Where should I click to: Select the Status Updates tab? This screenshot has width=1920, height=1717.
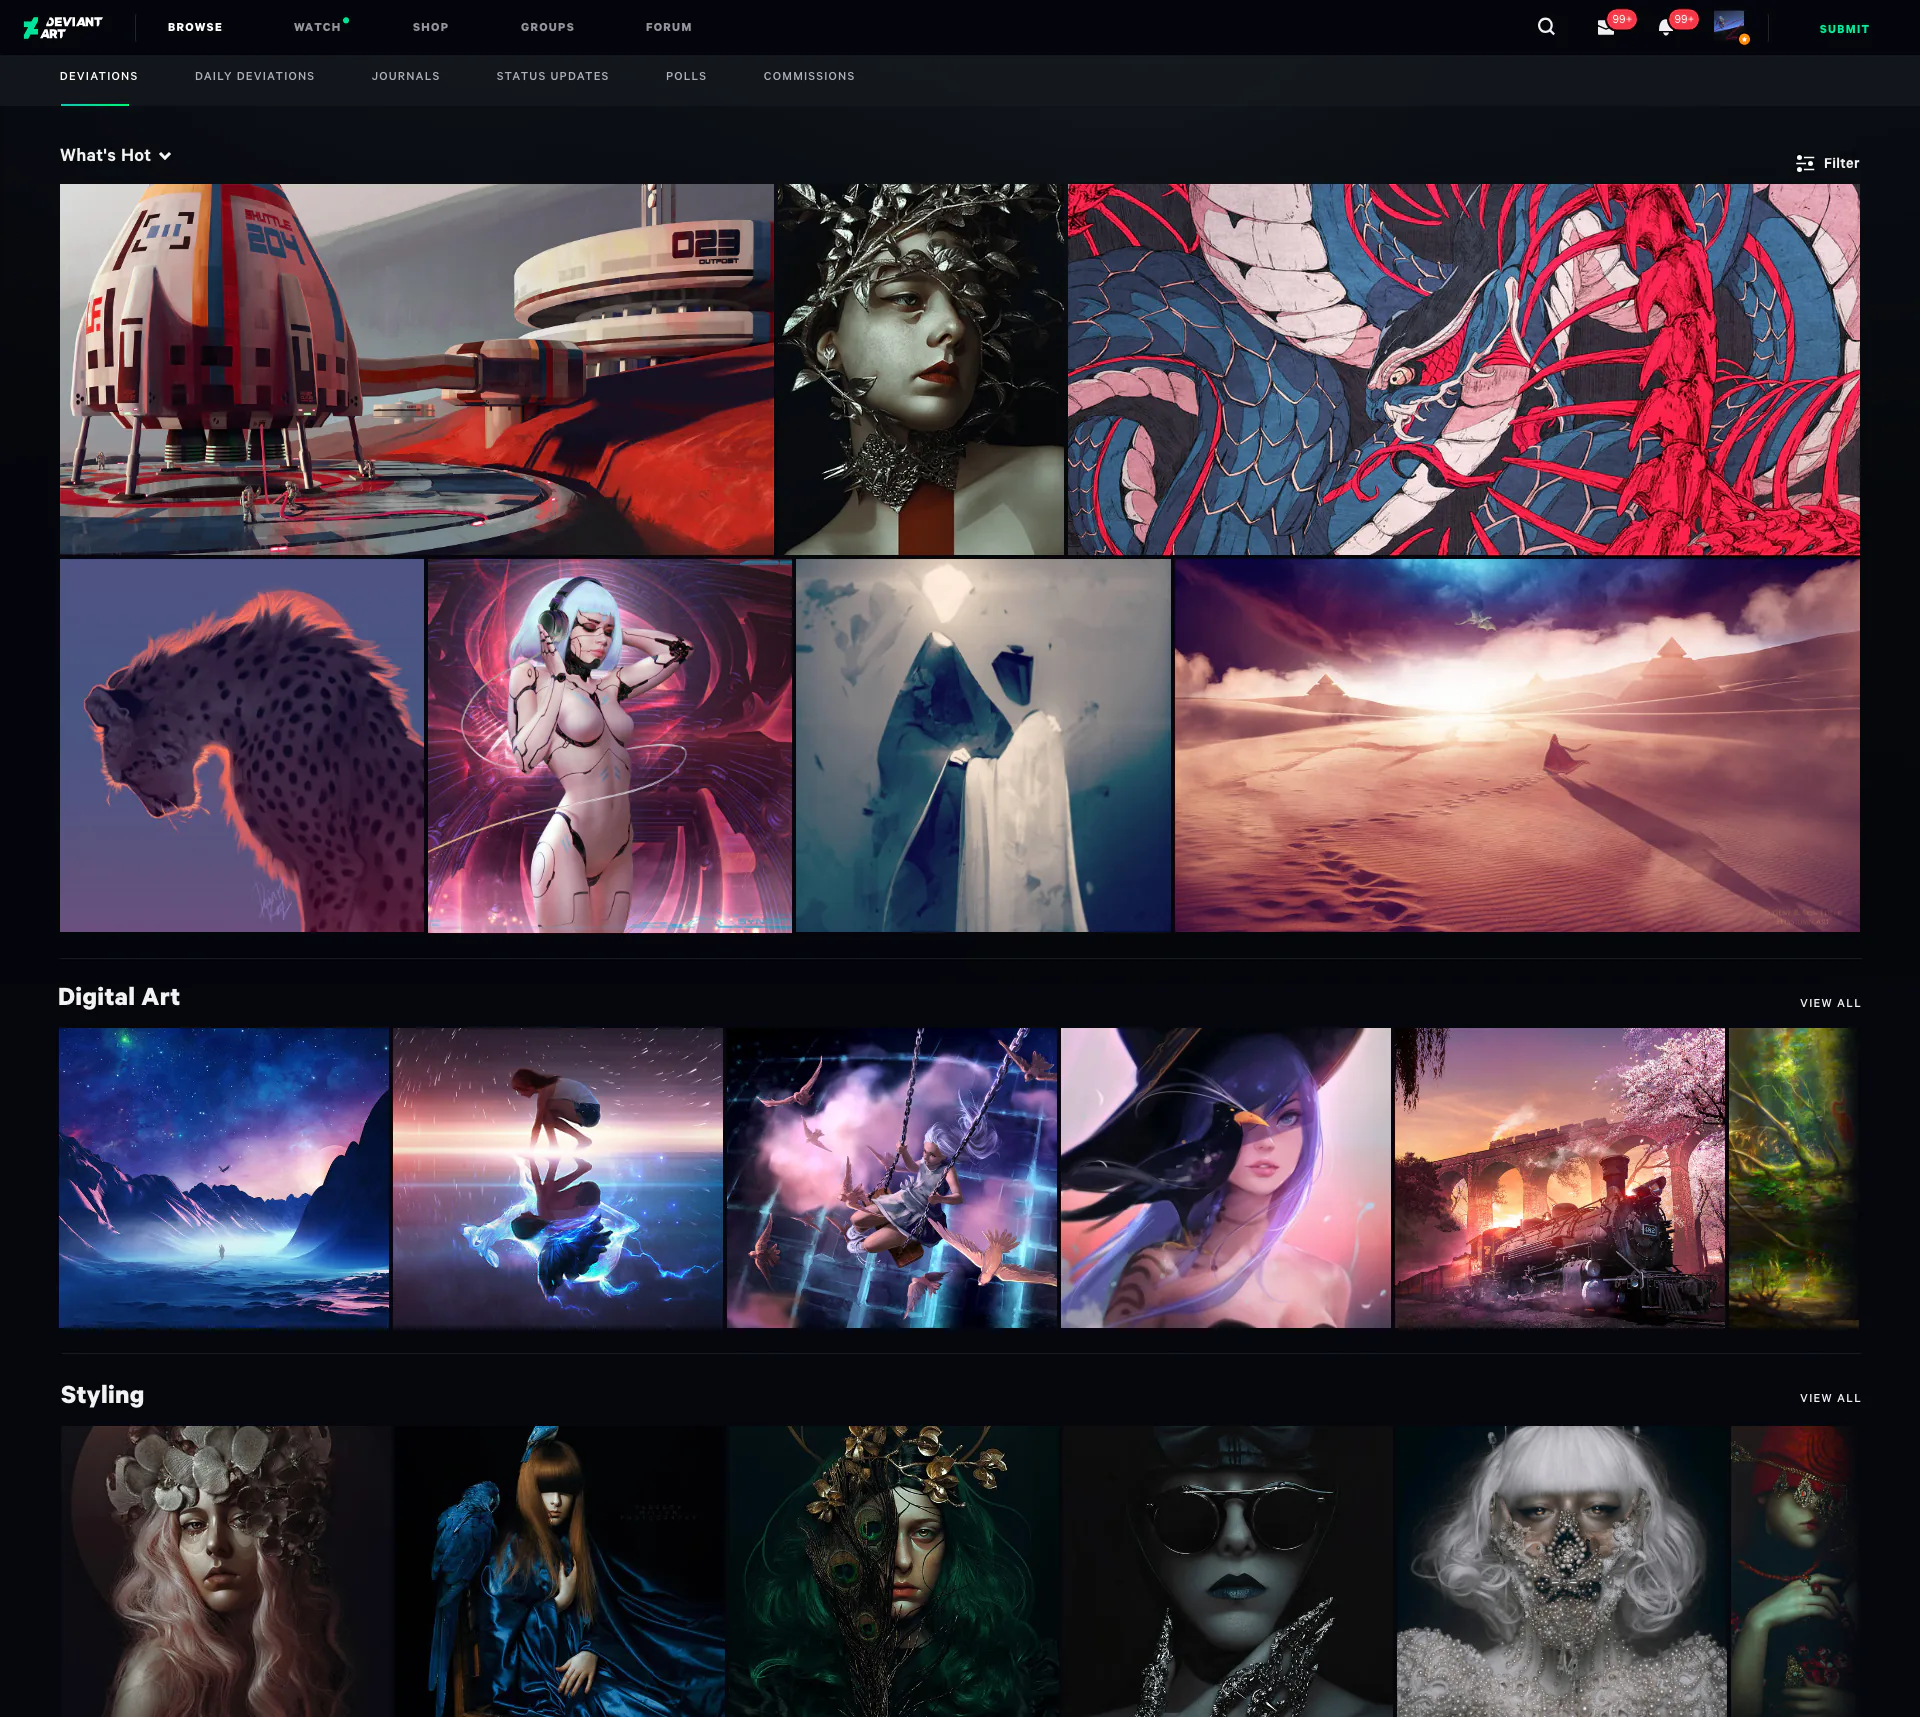pos(553,76)
